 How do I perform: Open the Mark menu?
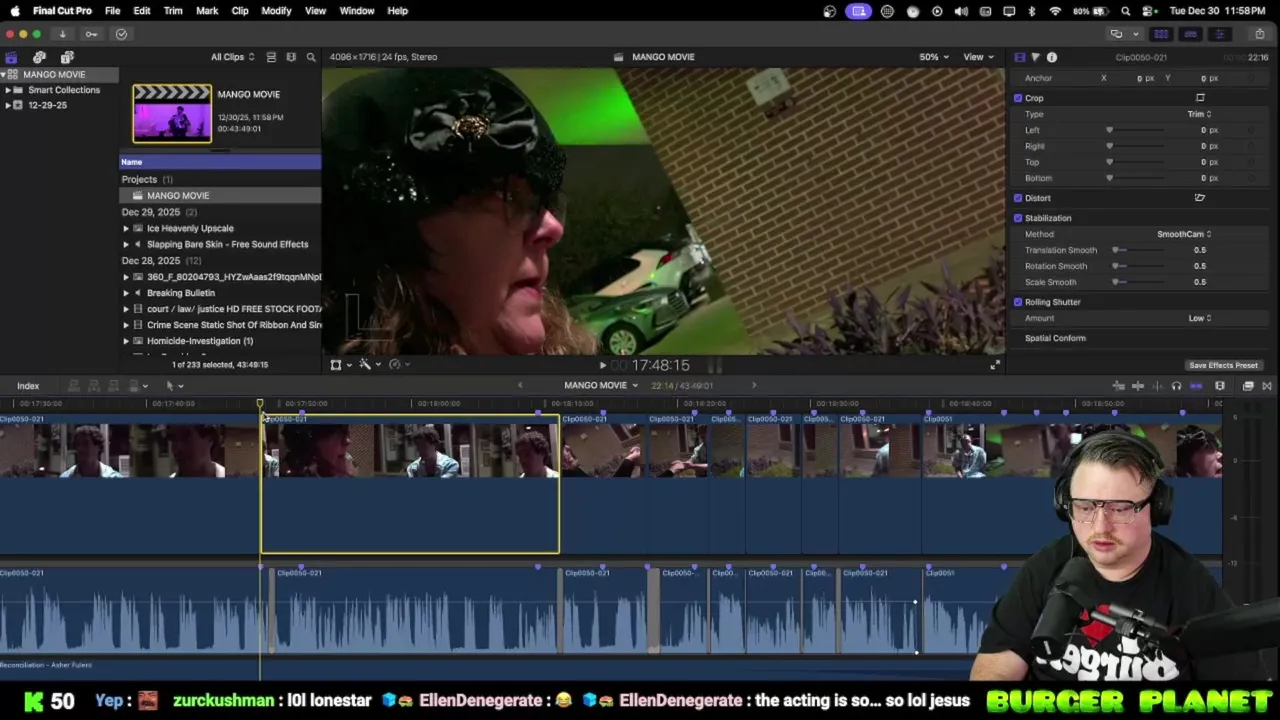click(207, 11)
